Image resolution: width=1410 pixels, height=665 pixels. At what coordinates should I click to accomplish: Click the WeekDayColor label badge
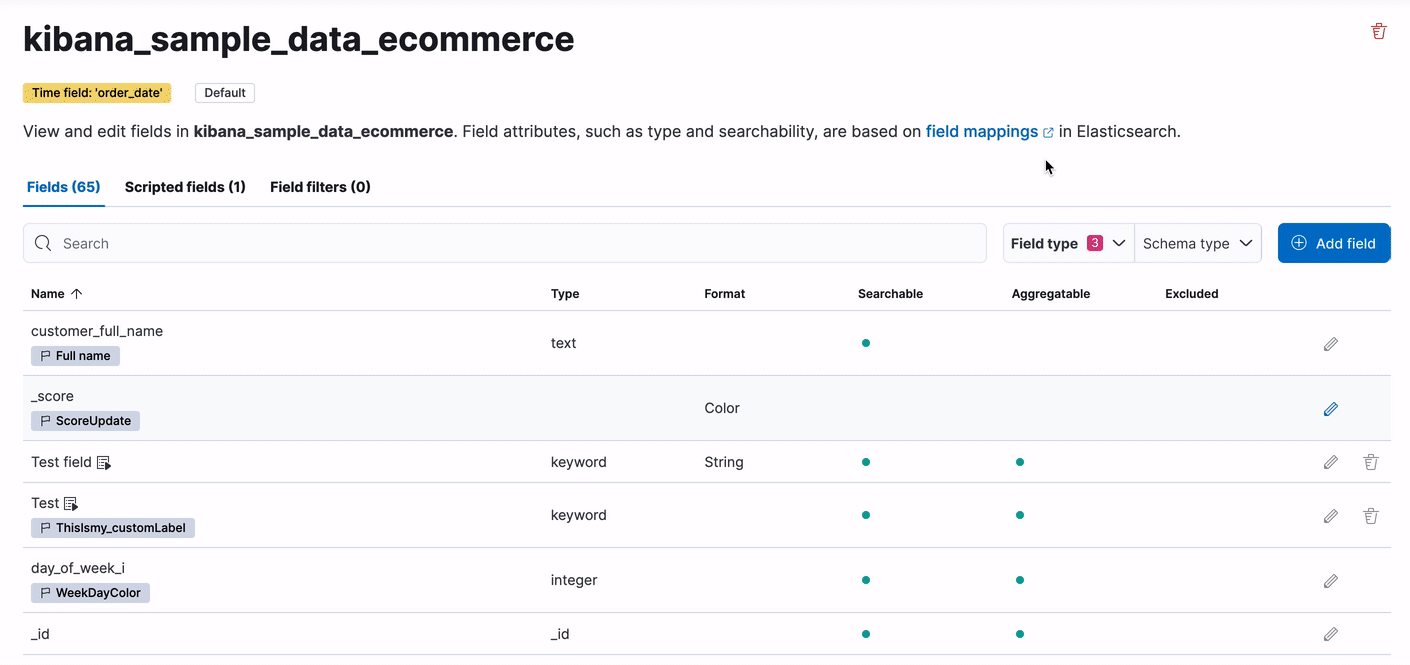click(x=90, y=593)
